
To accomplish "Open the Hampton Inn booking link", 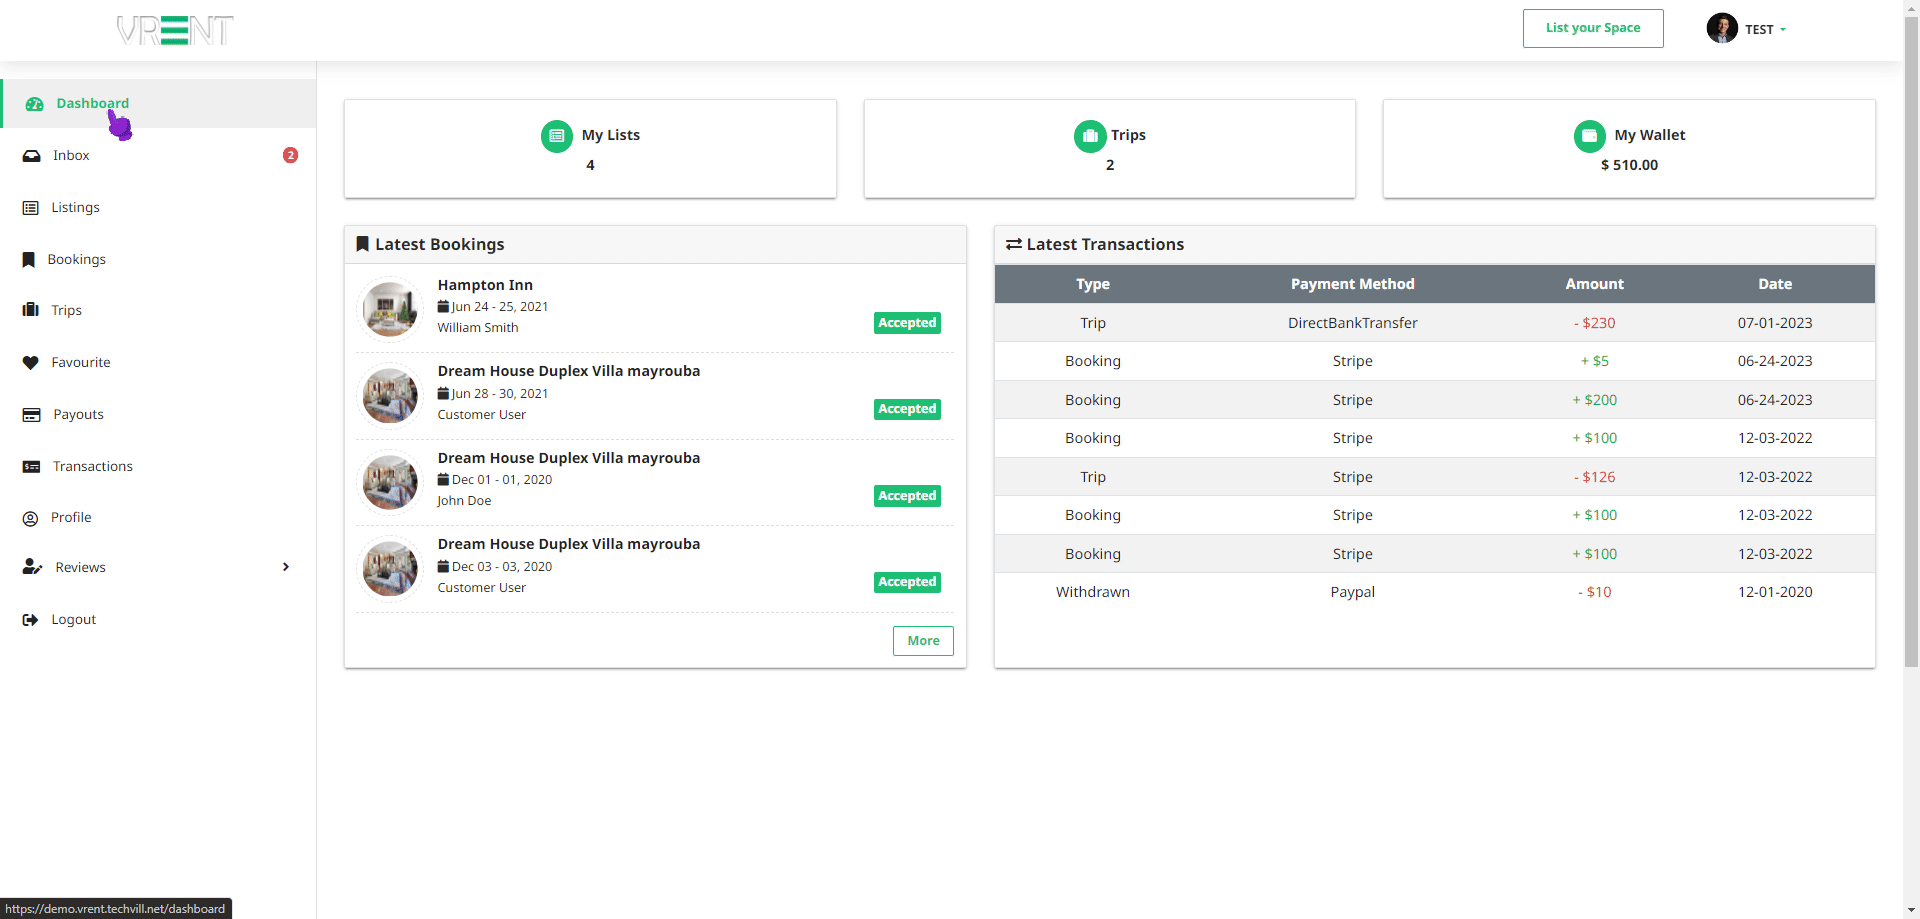I will [485, 285].
